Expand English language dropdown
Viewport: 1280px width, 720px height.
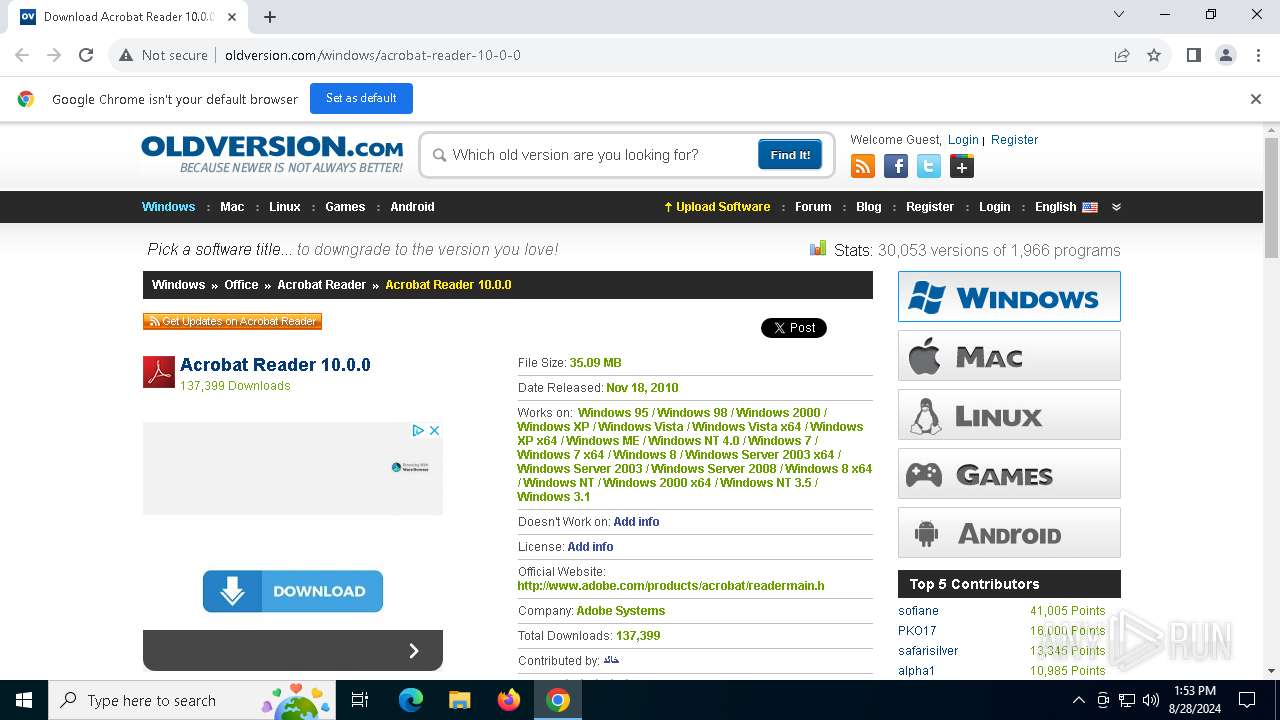pos(1066,207)
